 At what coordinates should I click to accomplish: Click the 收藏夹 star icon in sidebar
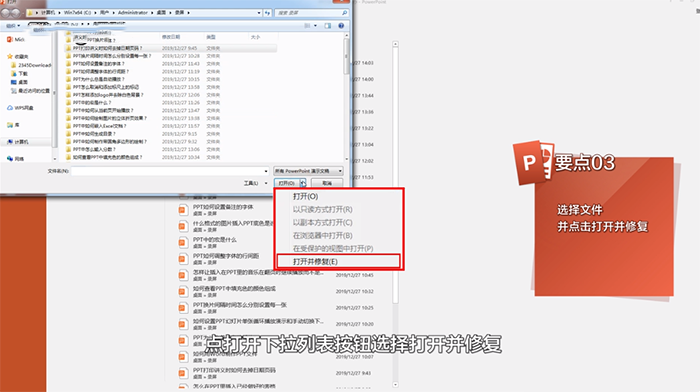click(x=10, y=56)
